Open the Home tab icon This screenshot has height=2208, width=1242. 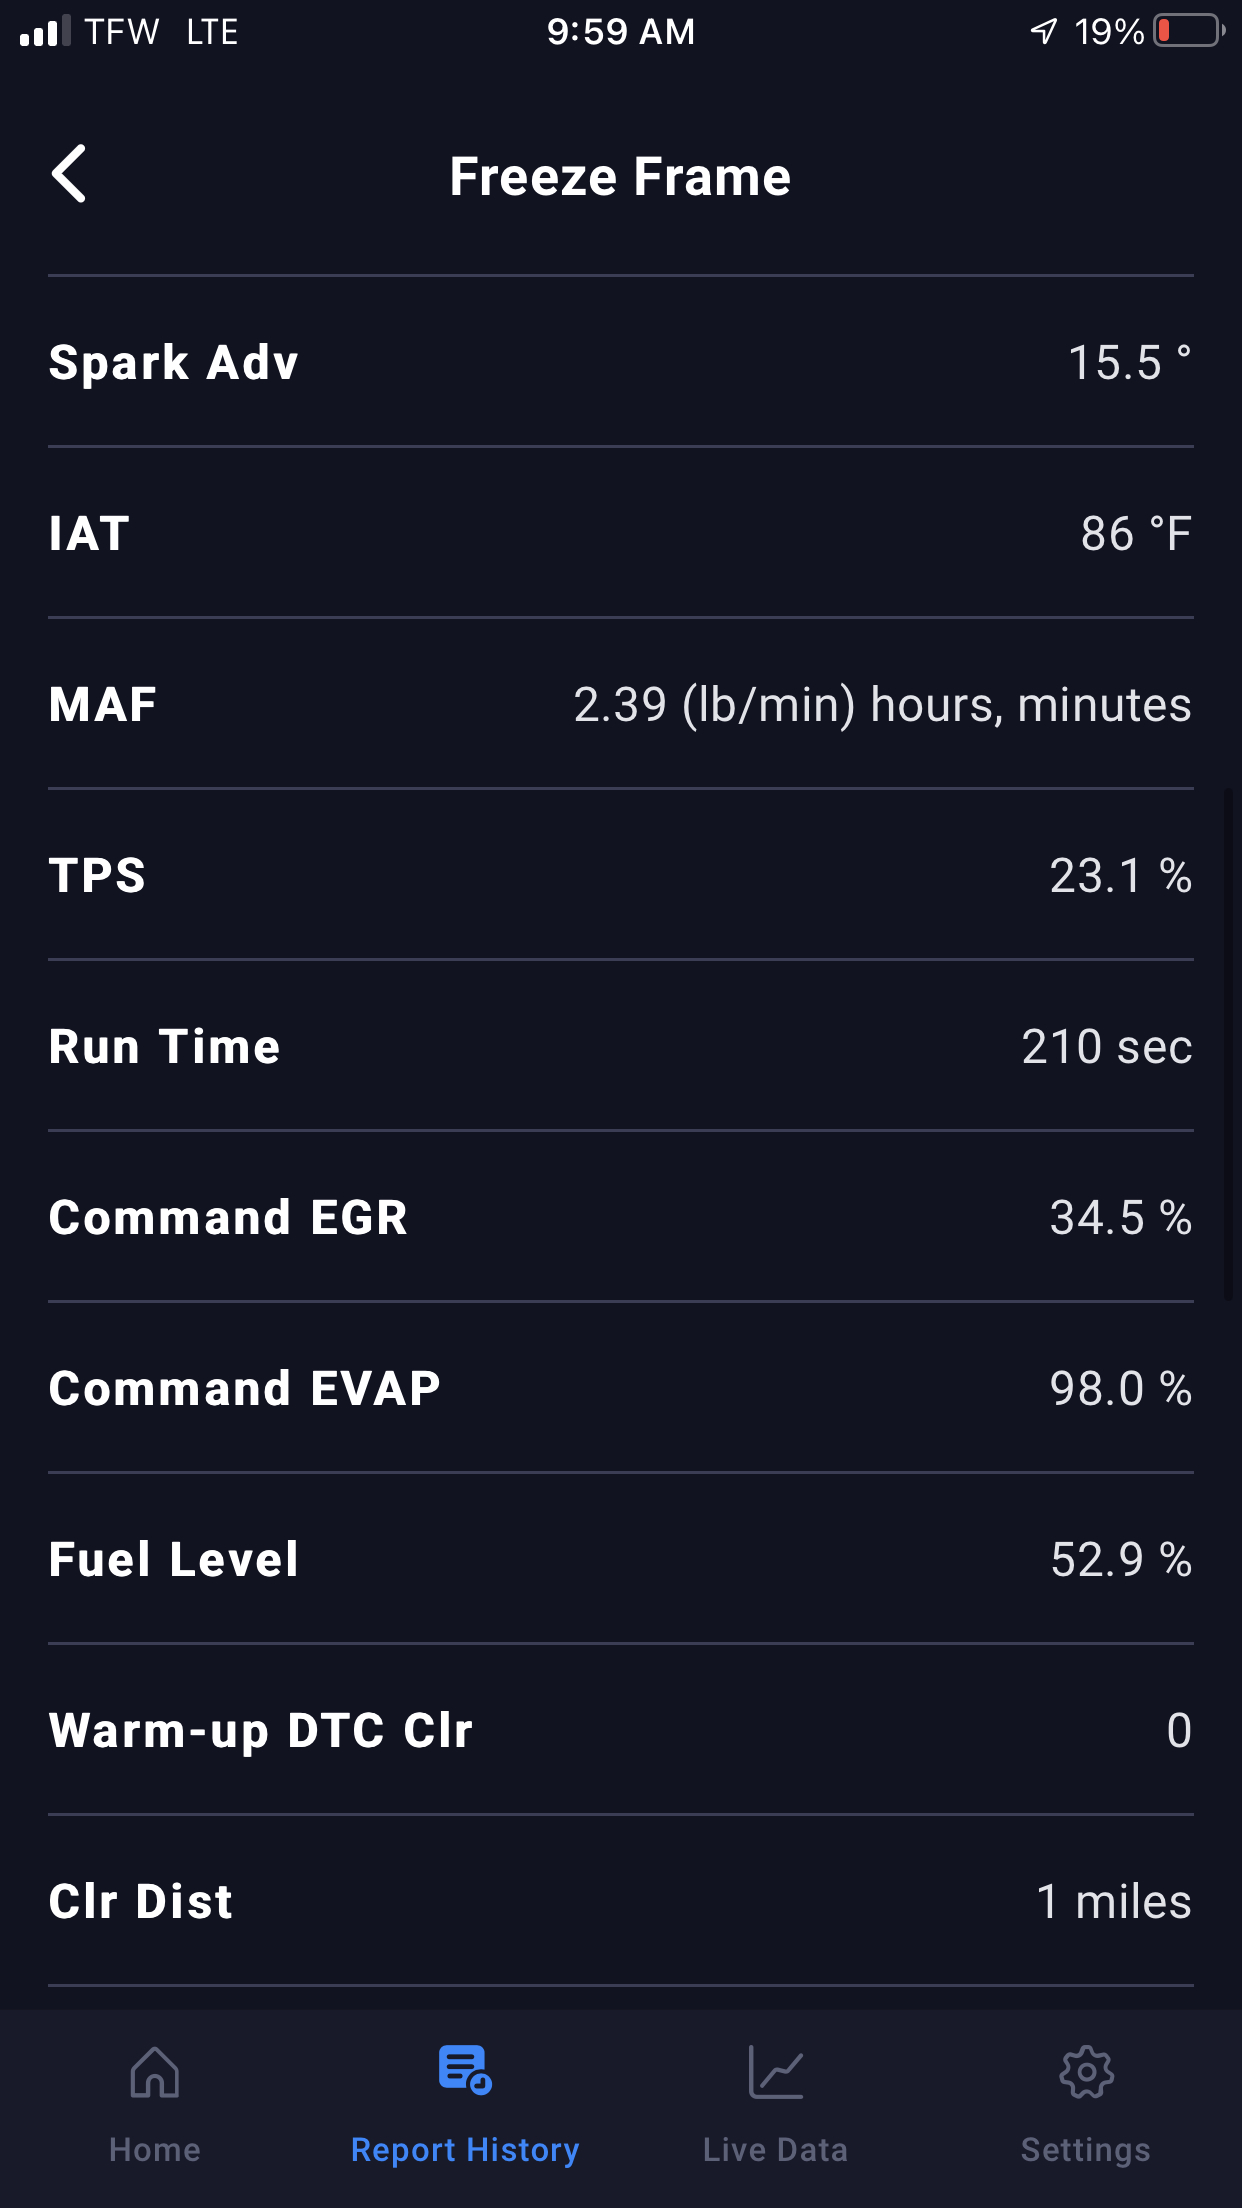click(155, 2072)
